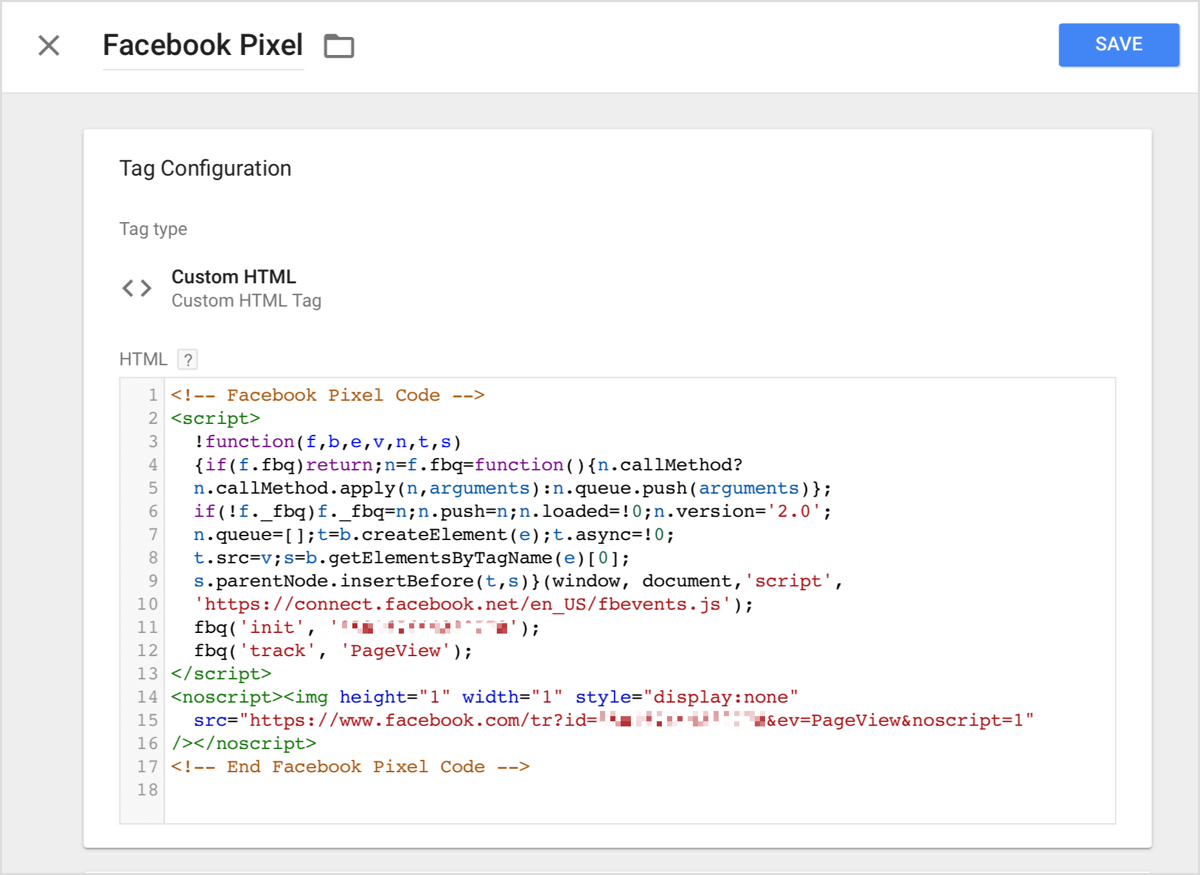Close the tag editor with the X
The width and height of the screenshot is (1200, 875).
48,46
